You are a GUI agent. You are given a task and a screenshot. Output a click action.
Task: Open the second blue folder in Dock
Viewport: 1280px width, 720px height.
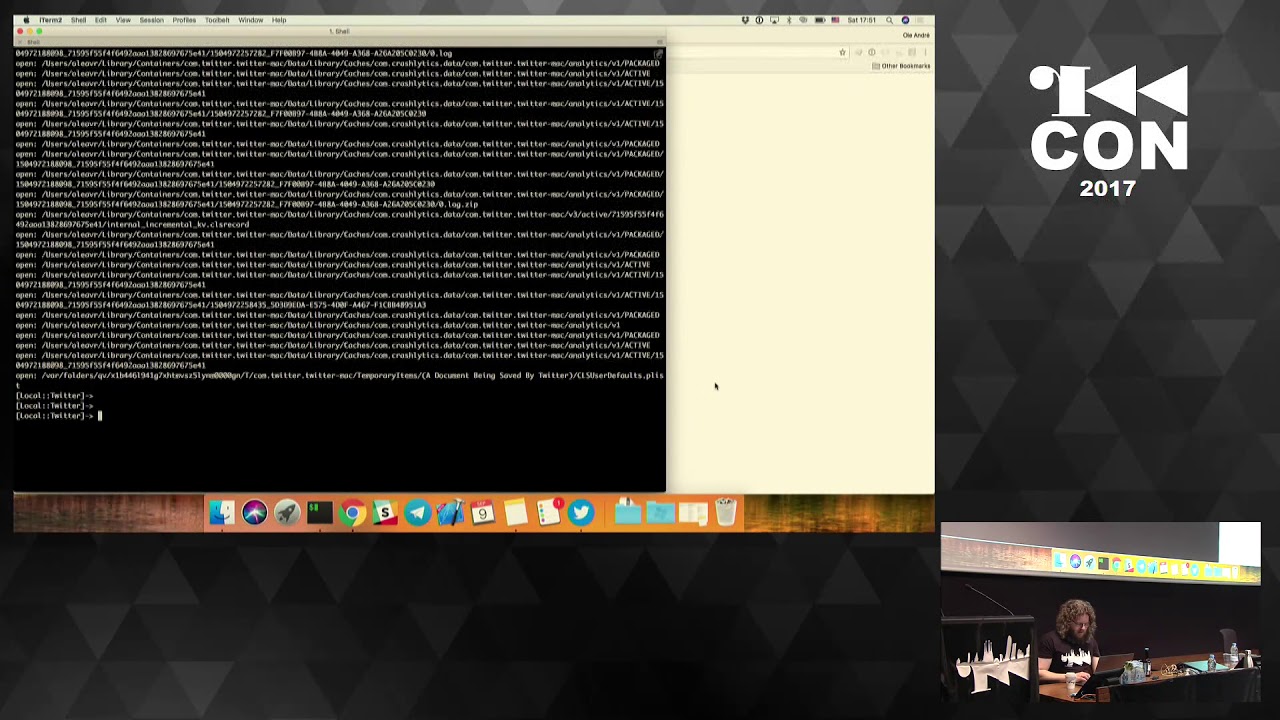[660, 513]
